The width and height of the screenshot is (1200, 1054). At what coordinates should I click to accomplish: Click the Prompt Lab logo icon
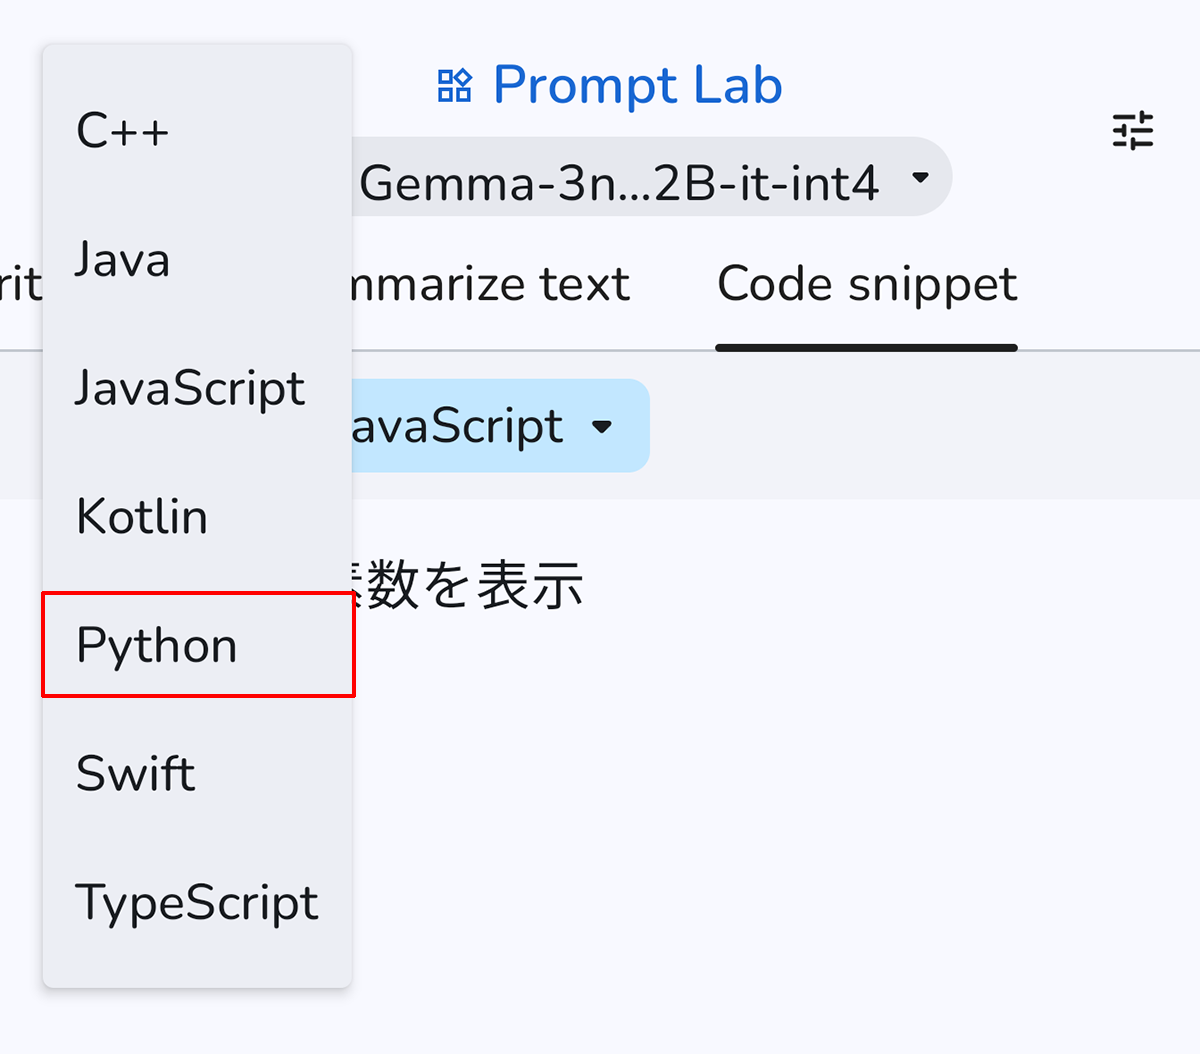[x=454, y=86]
